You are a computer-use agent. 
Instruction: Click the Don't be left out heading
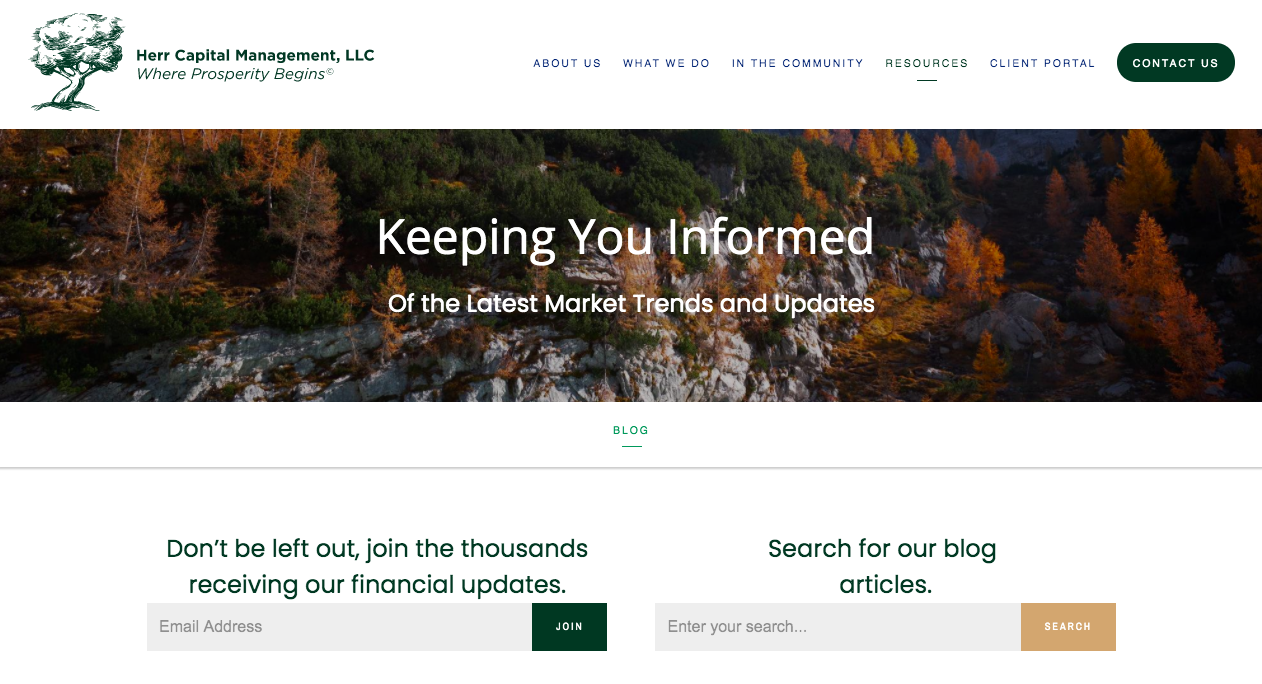tap(377, 566)
